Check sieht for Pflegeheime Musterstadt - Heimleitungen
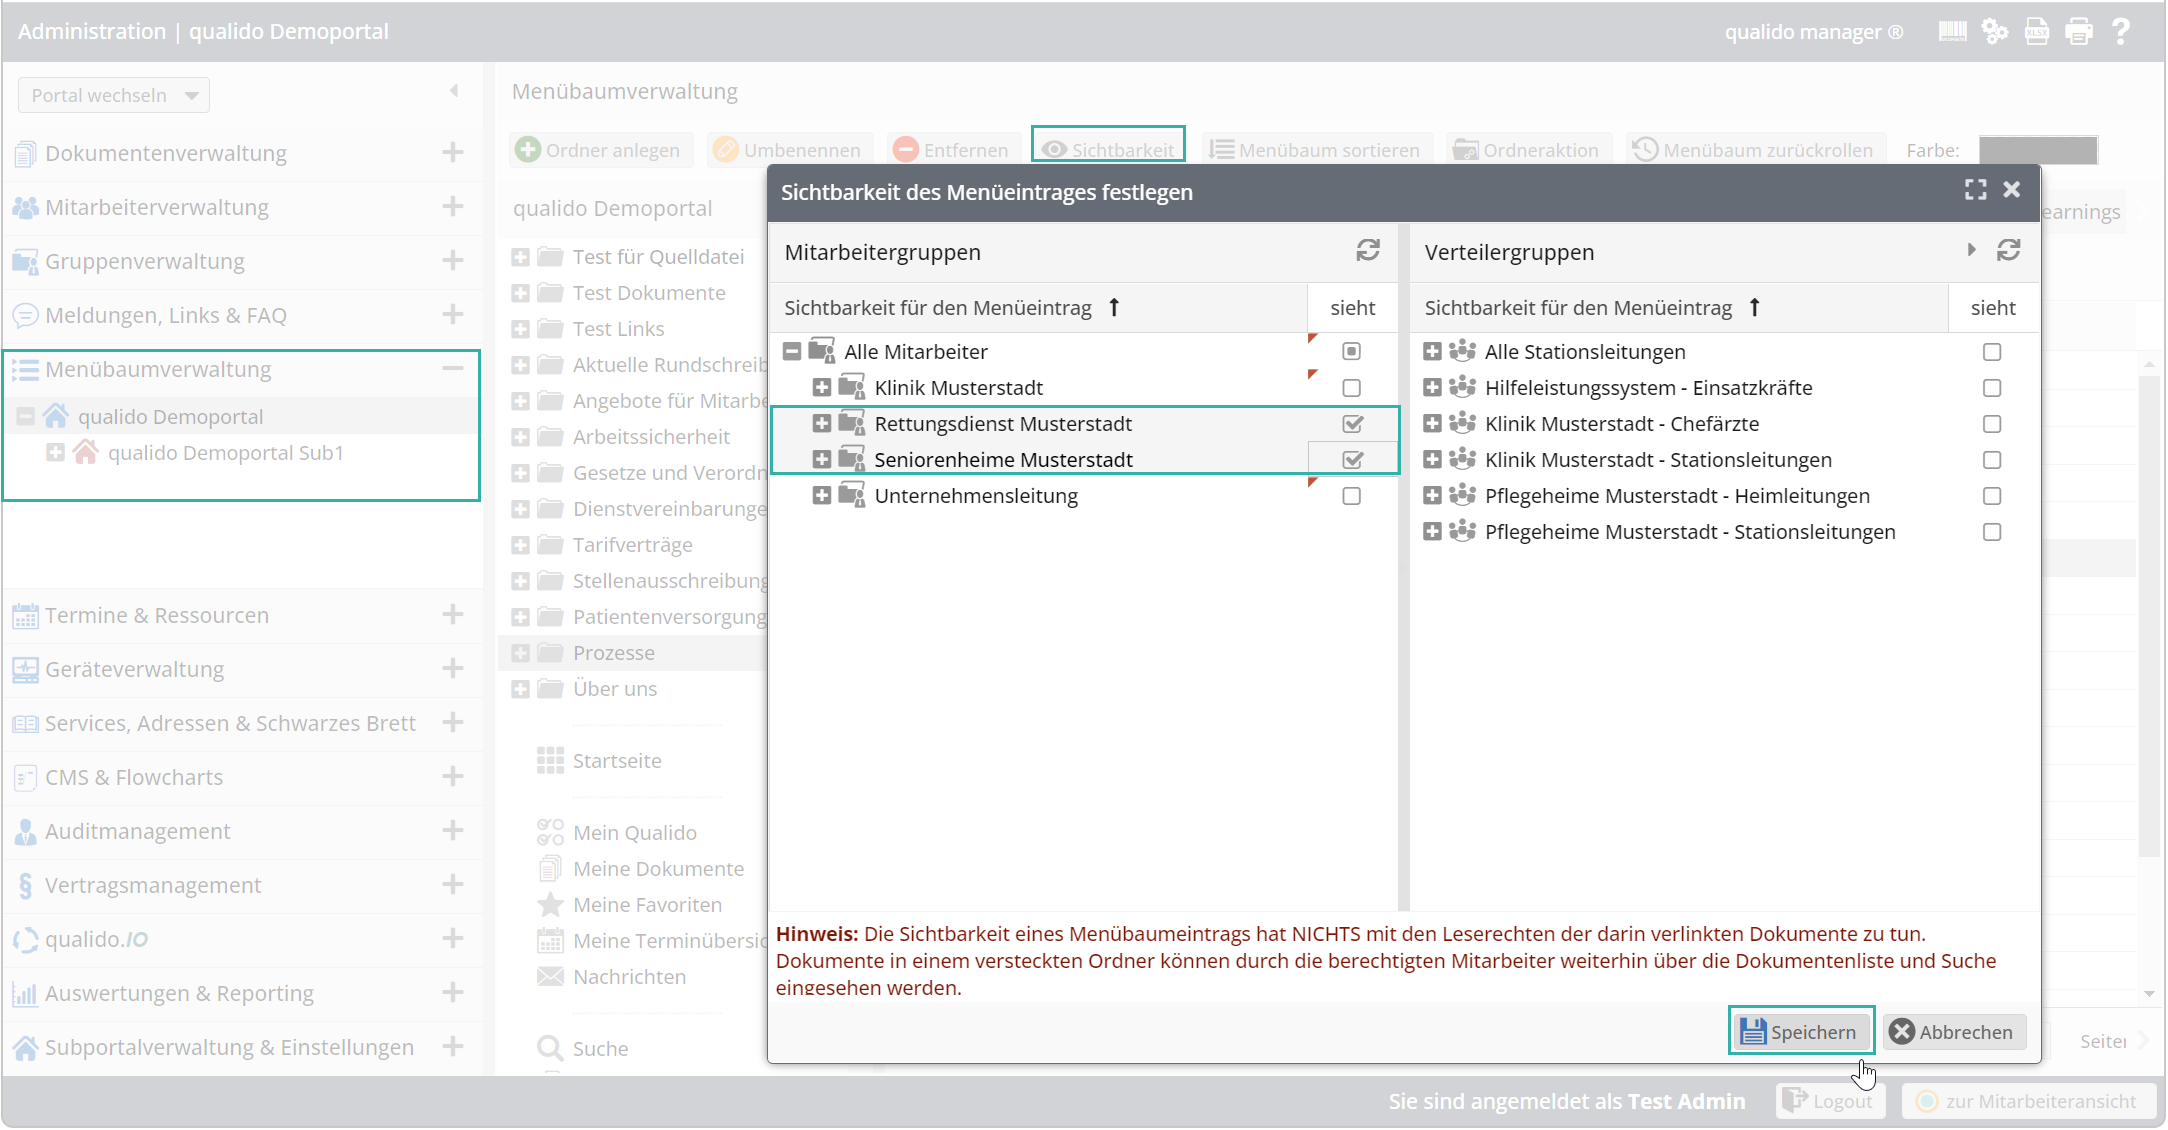This screenshot has height=1130, width=2168. point(1992,496)
